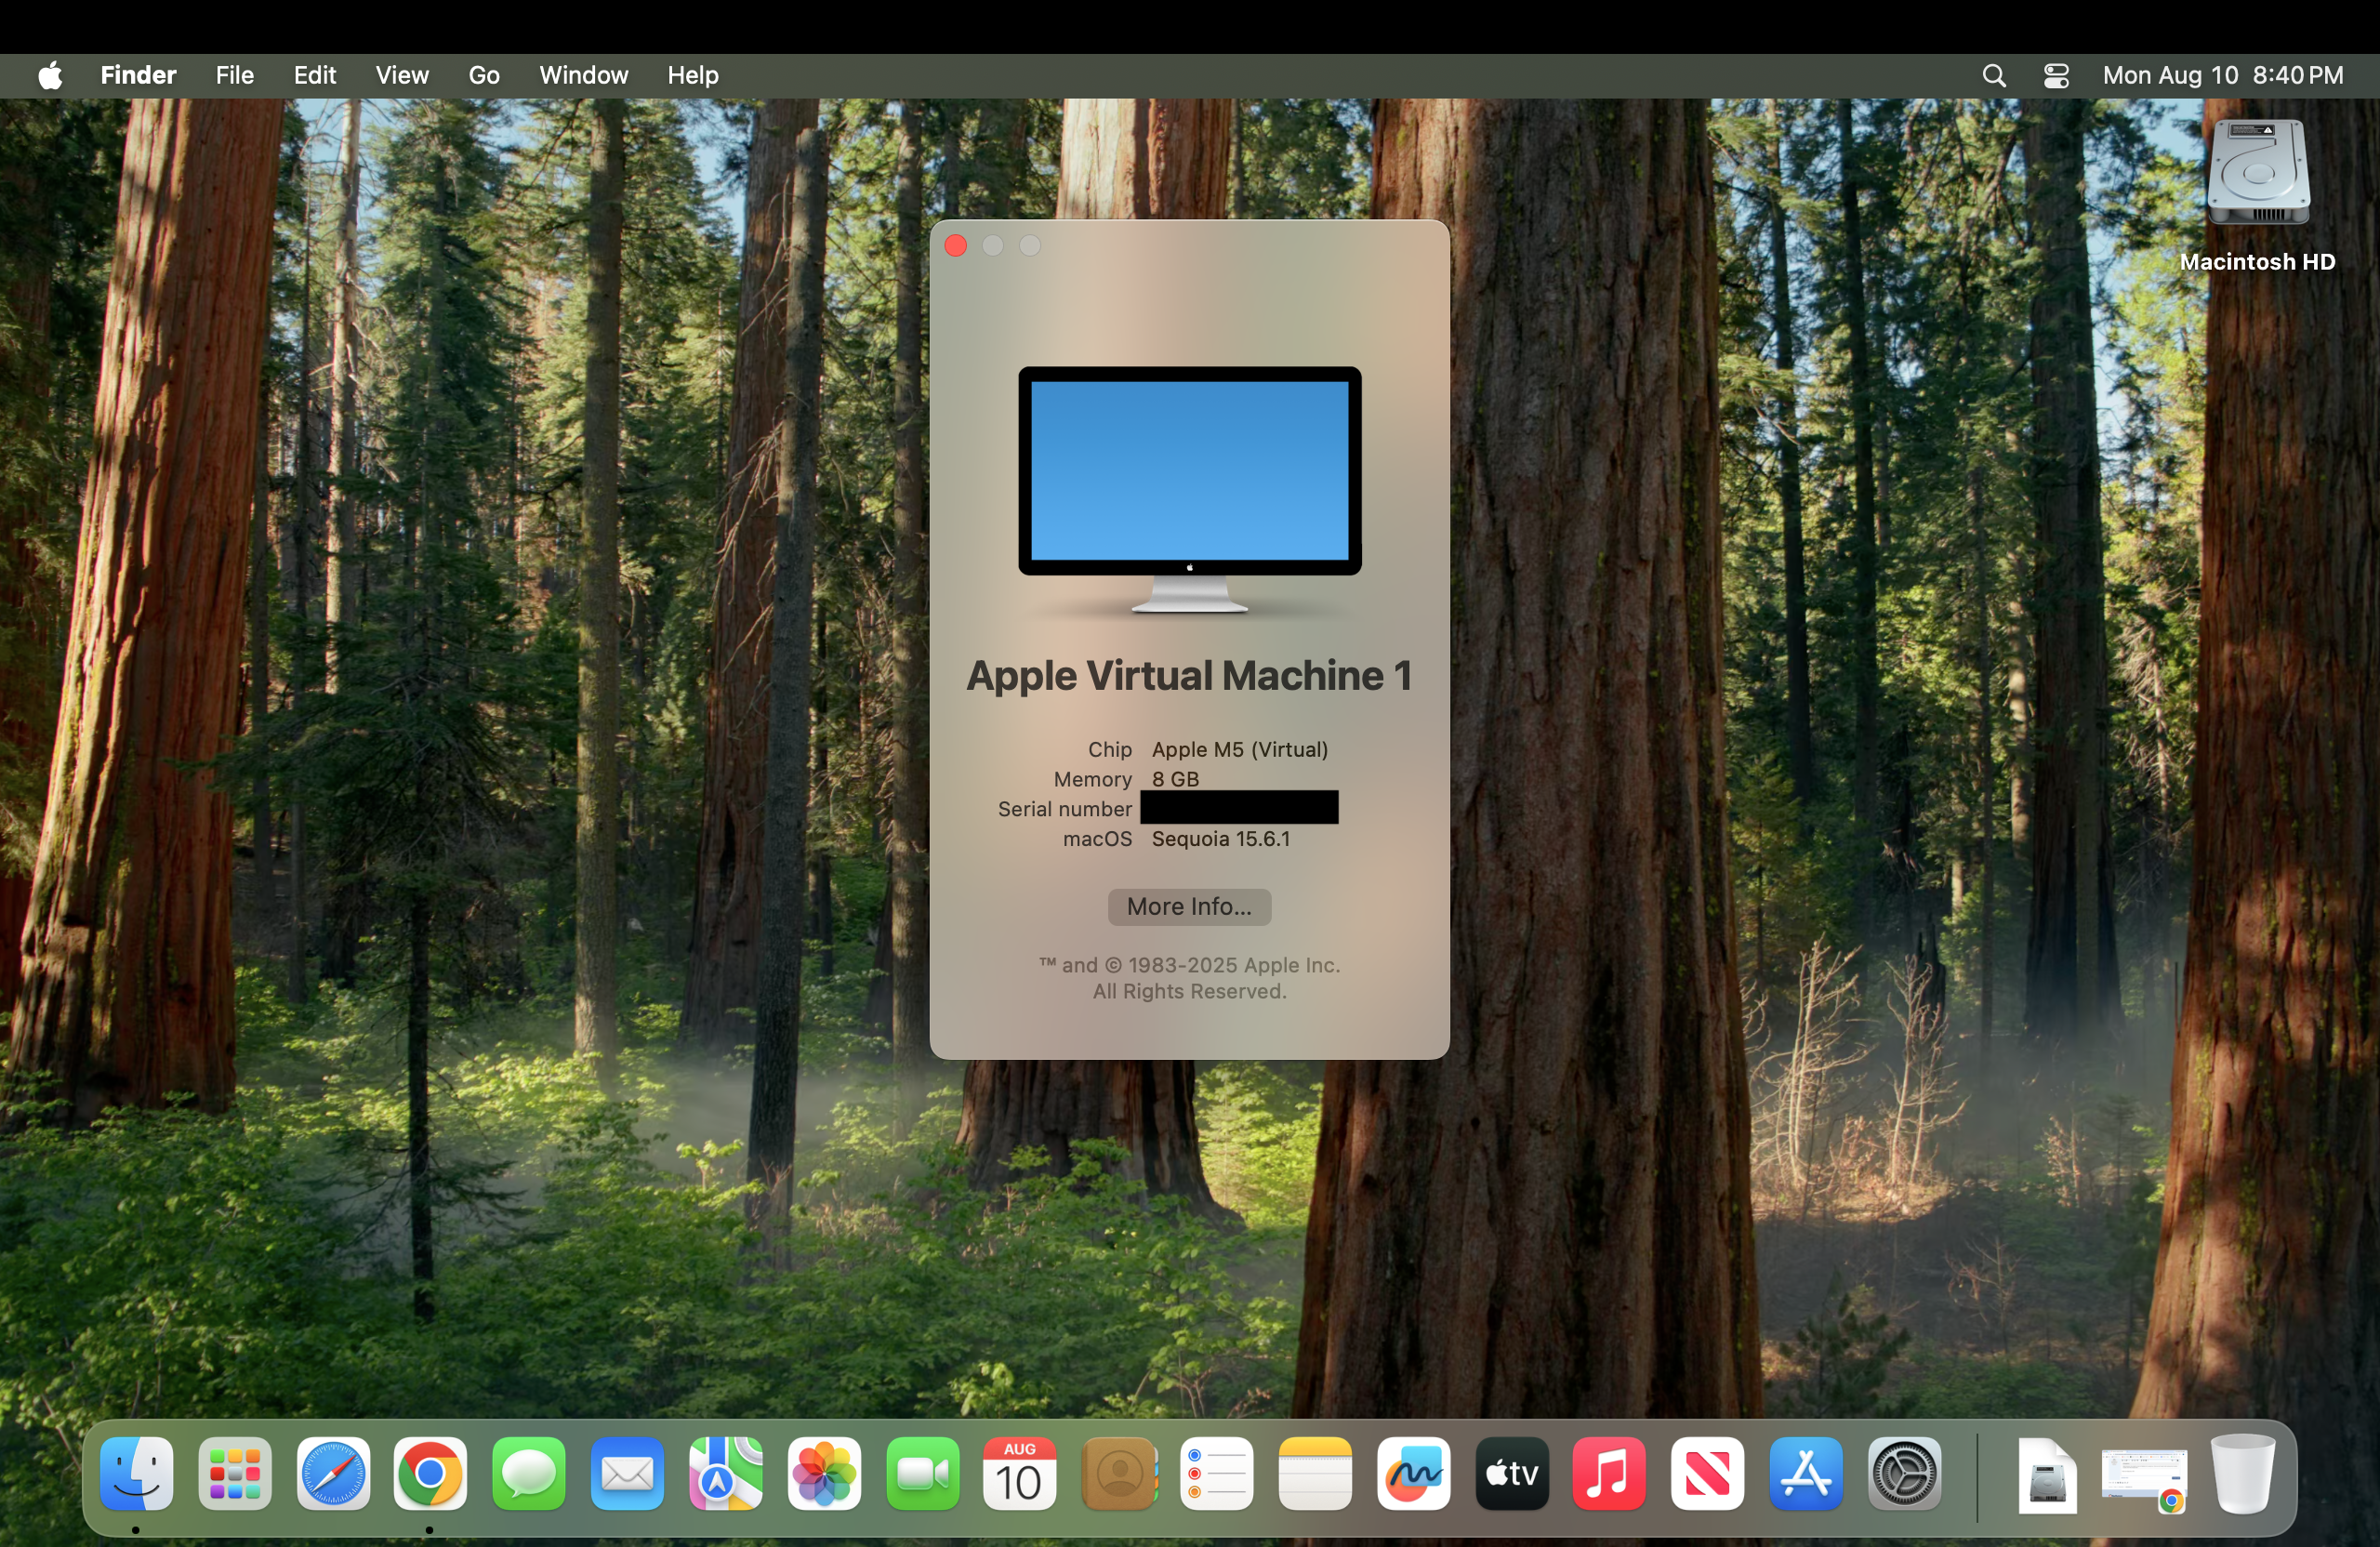Open Notes app in the Dock
This screenshot has width=2380, height=1547.
click(x=1315, y=1473)
